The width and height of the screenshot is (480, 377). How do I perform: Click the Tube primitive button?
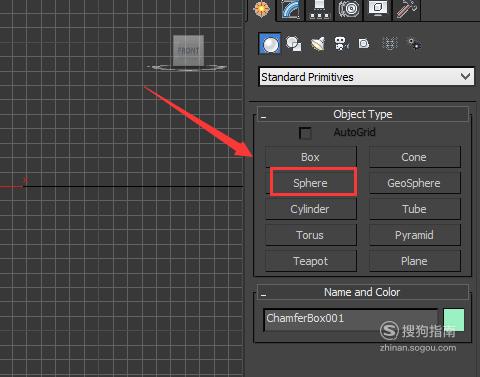[x=415, y=209]
